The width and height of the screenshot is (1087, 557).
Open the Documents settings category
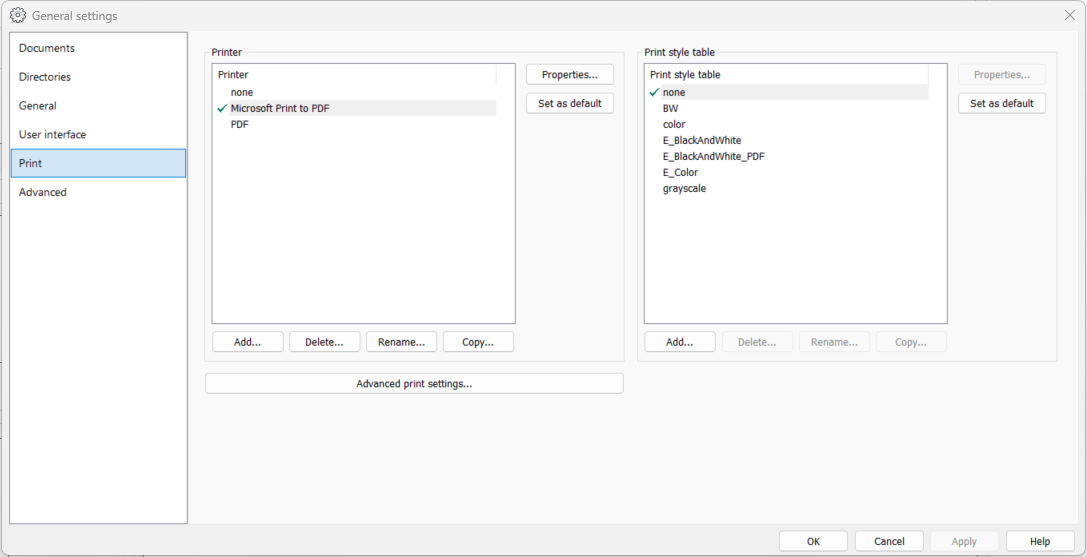tap(47, 48)
